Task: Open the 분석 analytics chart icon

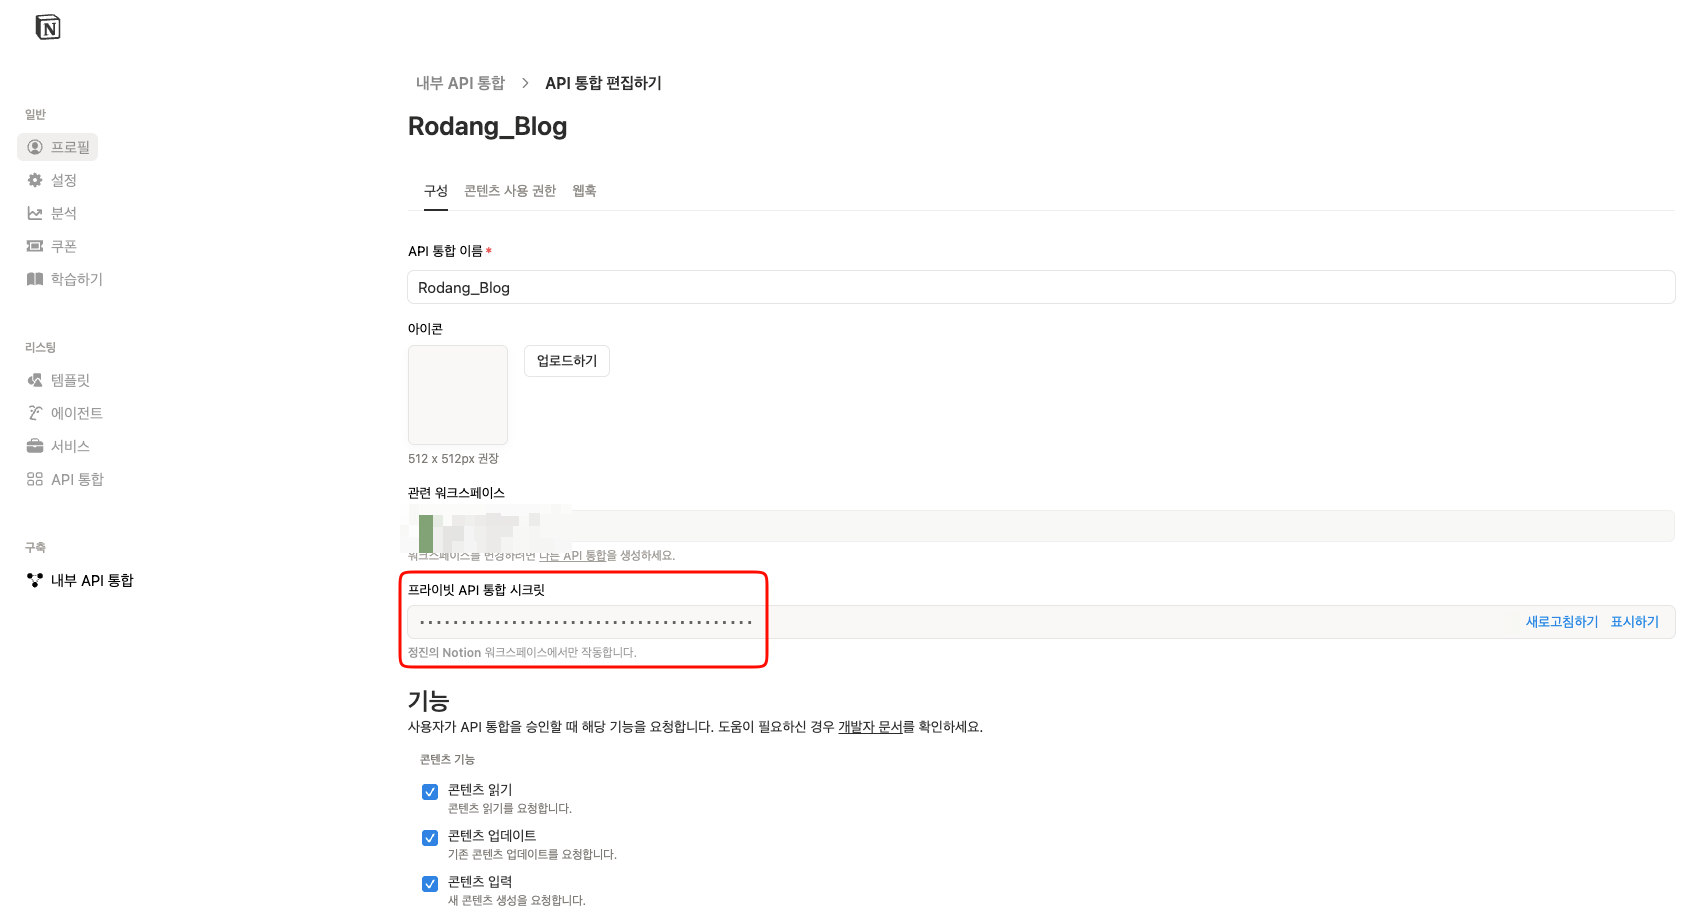Action: coord(35,213)
